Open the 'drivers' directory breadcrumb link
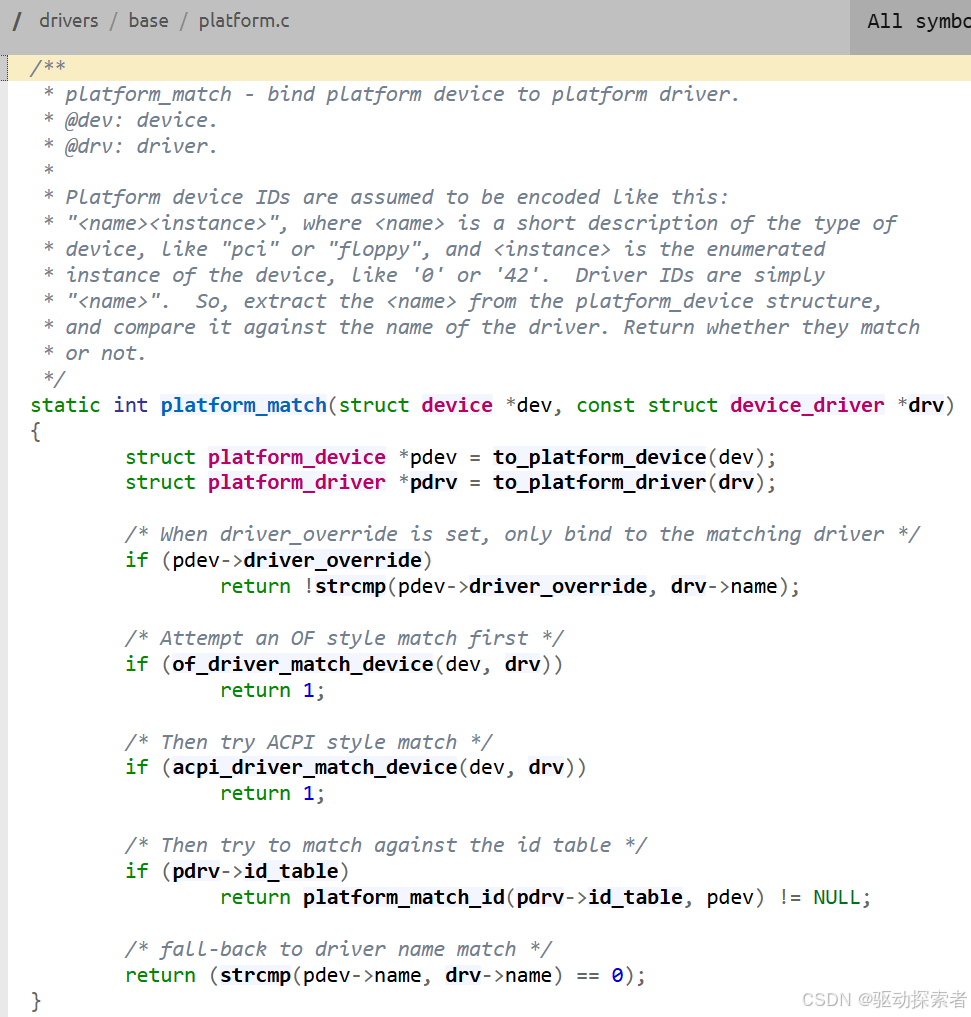Image resolution: width=971 pixels, height=1017 pixels. coord(68,20)
